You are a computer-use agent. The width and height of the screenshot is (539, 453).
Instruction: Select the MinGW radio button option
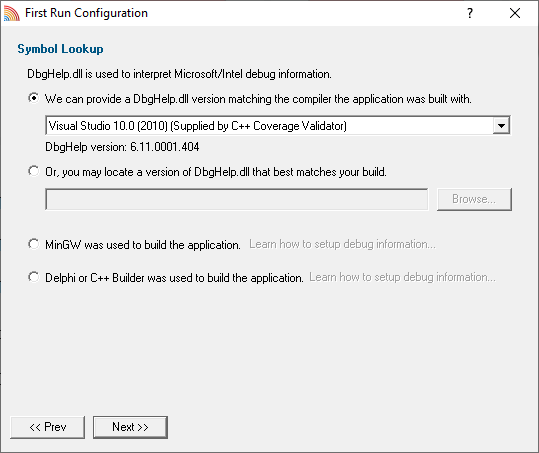pyautogui.click(x=33, y=244)
